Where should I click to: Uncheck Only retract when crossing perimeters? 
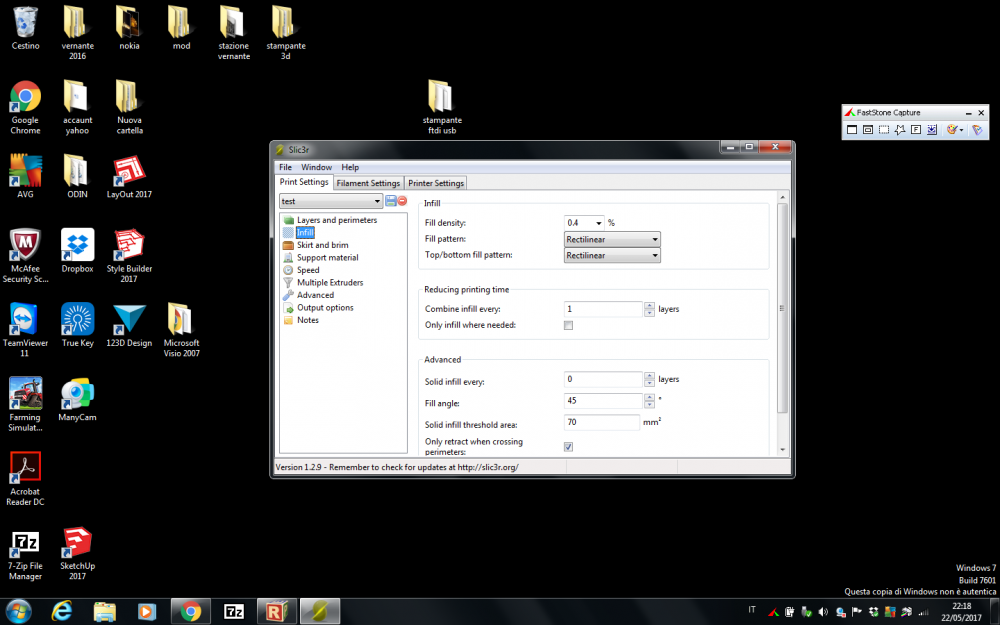pyautogui.click(x=569, y=446)
